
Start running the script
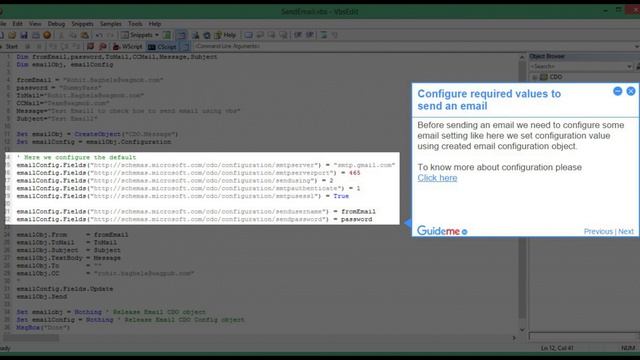(x=9, y=47)
